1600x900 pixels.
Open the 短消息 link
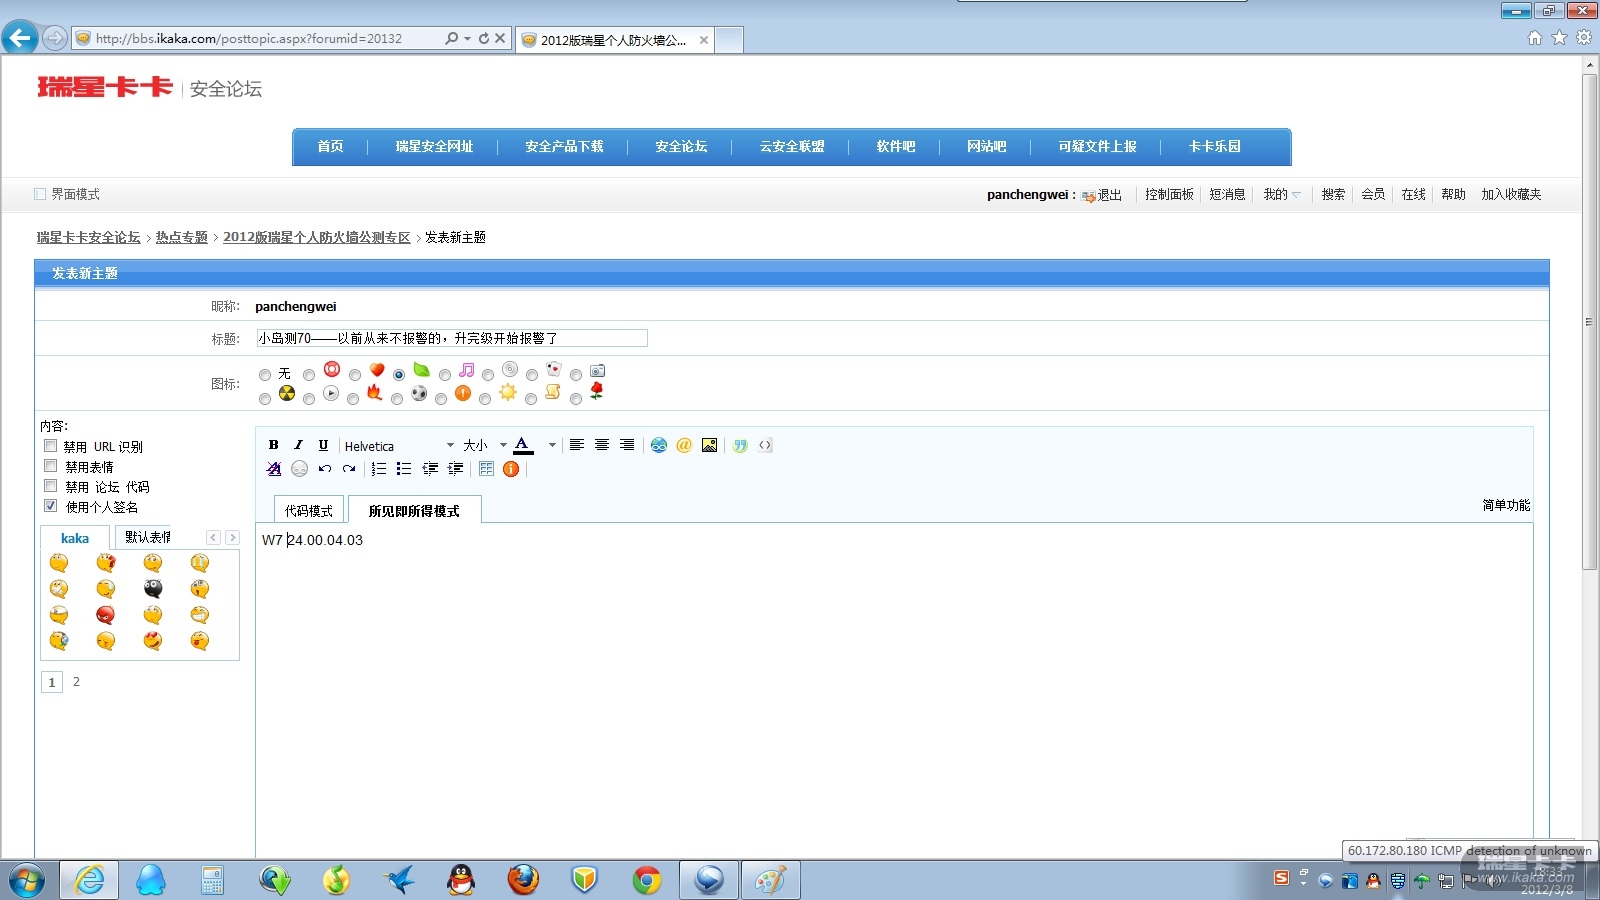1228,194
